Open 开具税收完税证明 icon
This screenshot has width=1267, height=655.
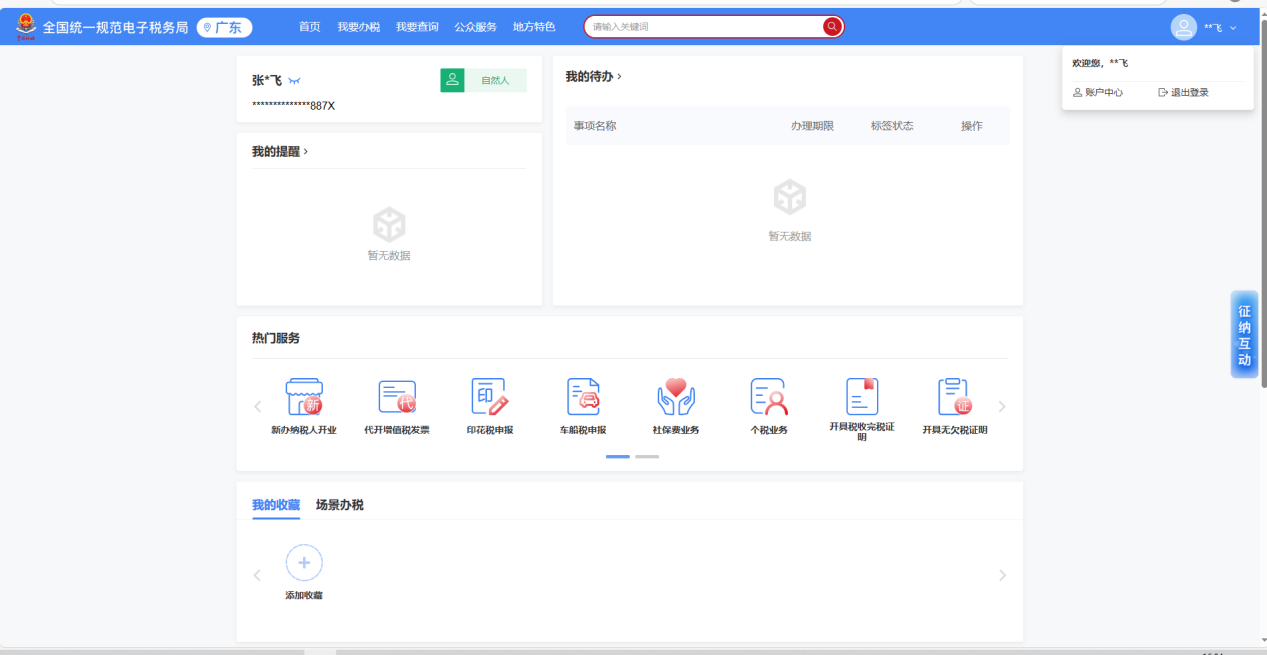(862, 397)
